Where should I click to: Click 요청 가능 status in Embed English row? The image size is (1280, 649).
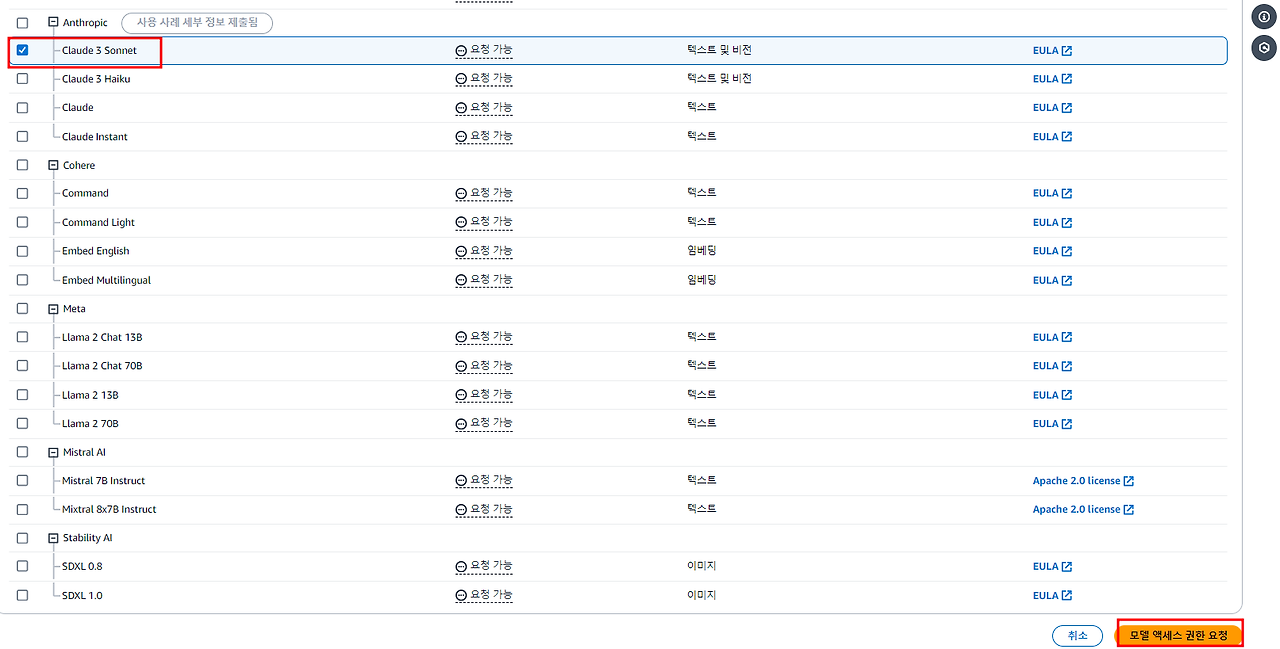(x=484, y=251)
